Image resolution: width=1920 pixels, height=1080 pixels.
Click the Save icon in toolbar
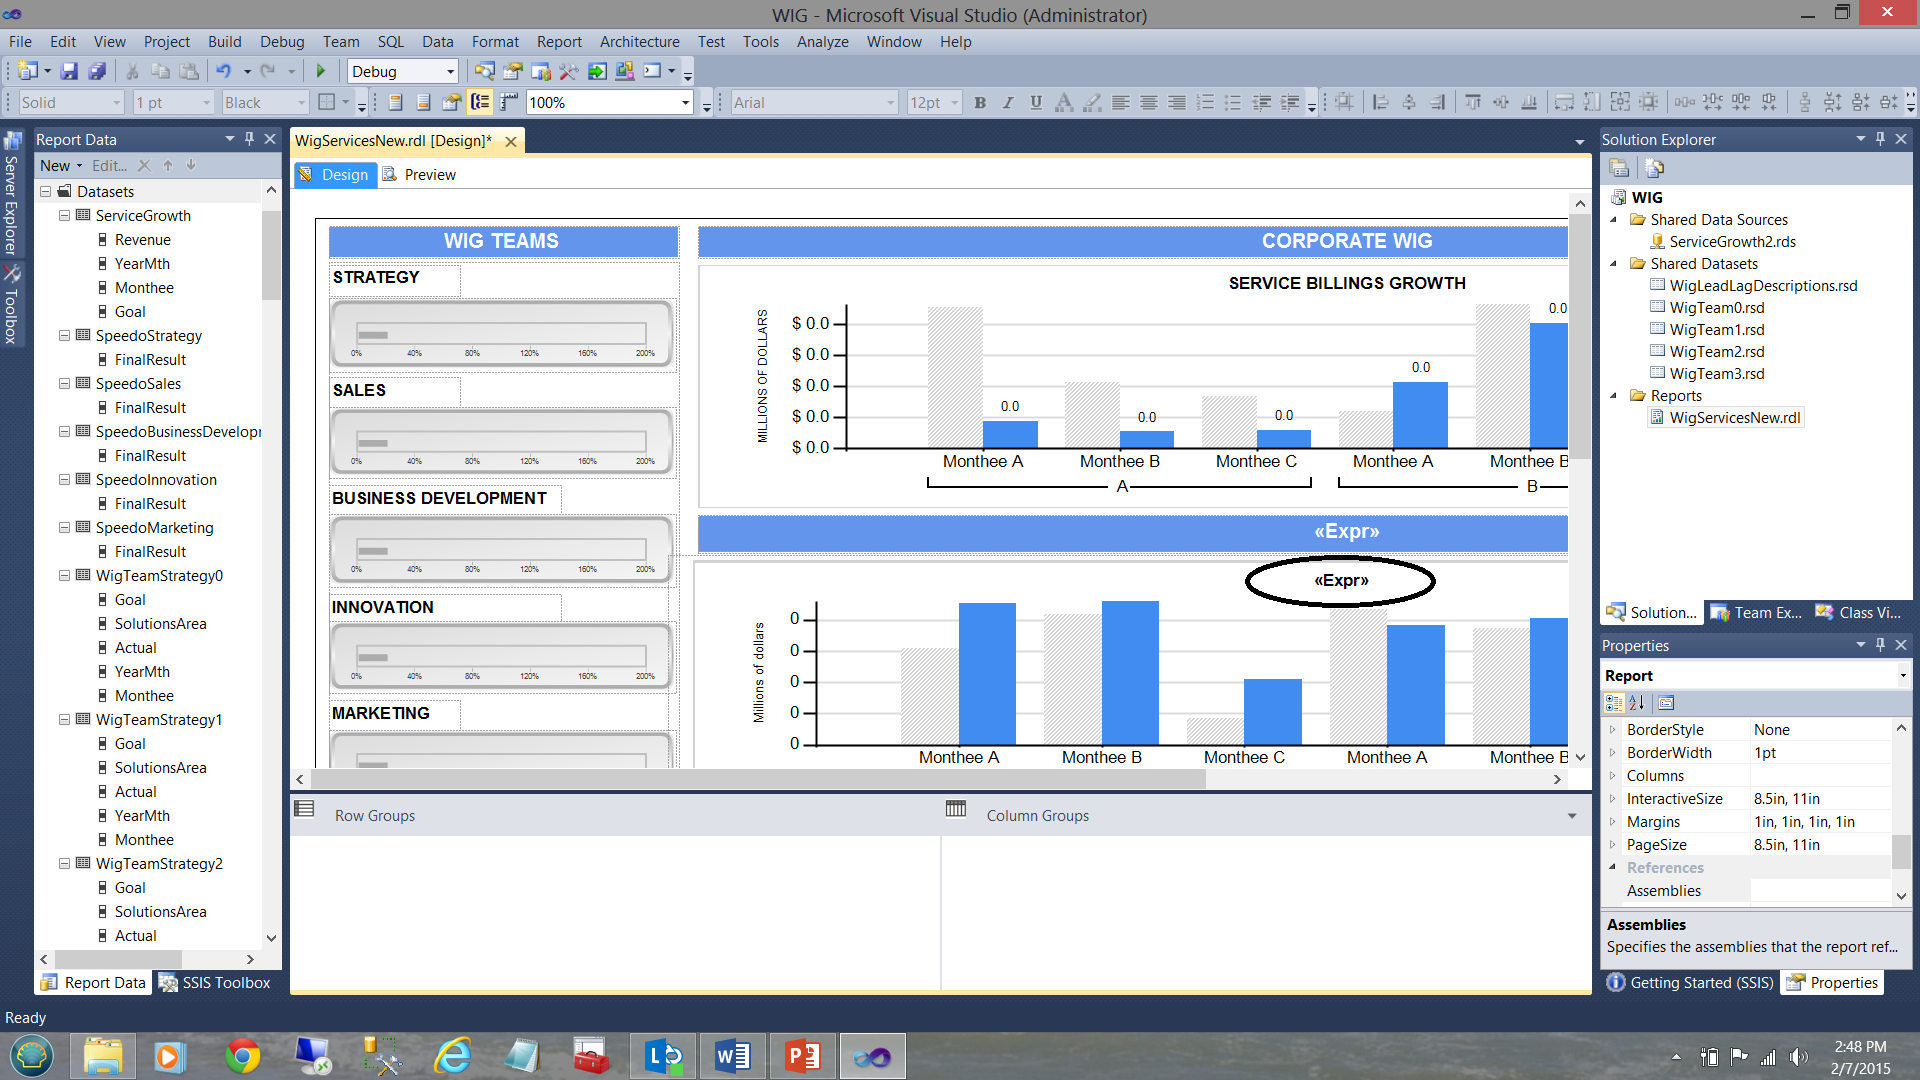tap(69, 71)
